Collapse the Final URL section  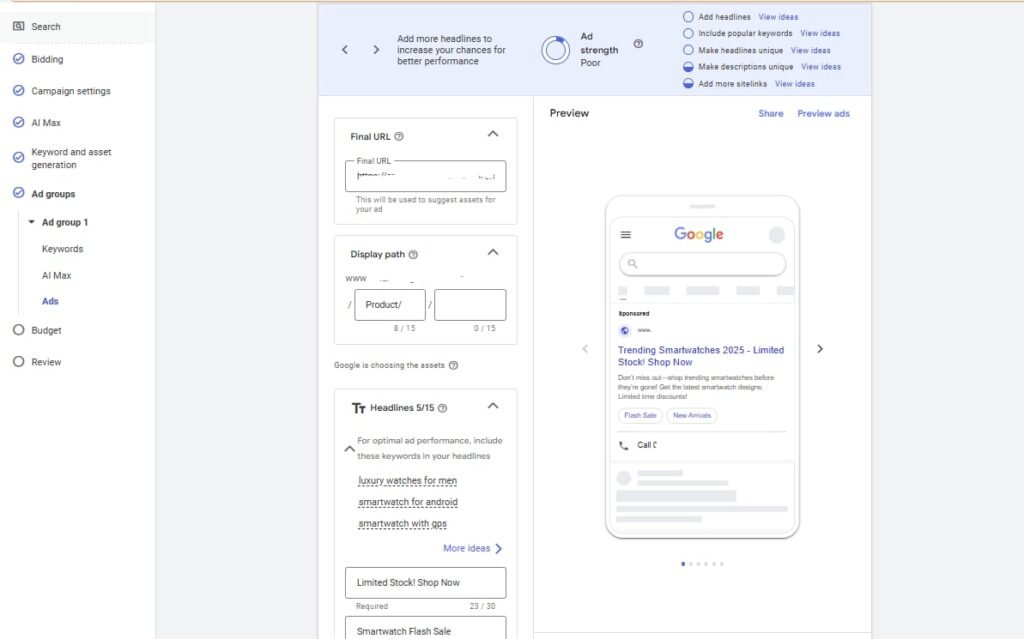[x=492, y=134]
